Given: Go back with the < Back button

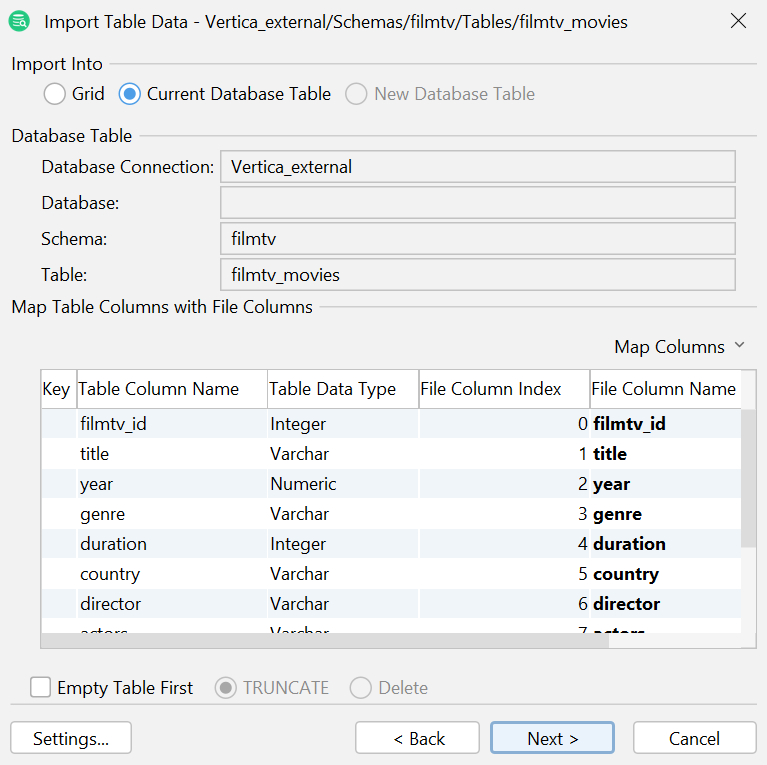Looking at the screenshot, I should coord(417,738).
